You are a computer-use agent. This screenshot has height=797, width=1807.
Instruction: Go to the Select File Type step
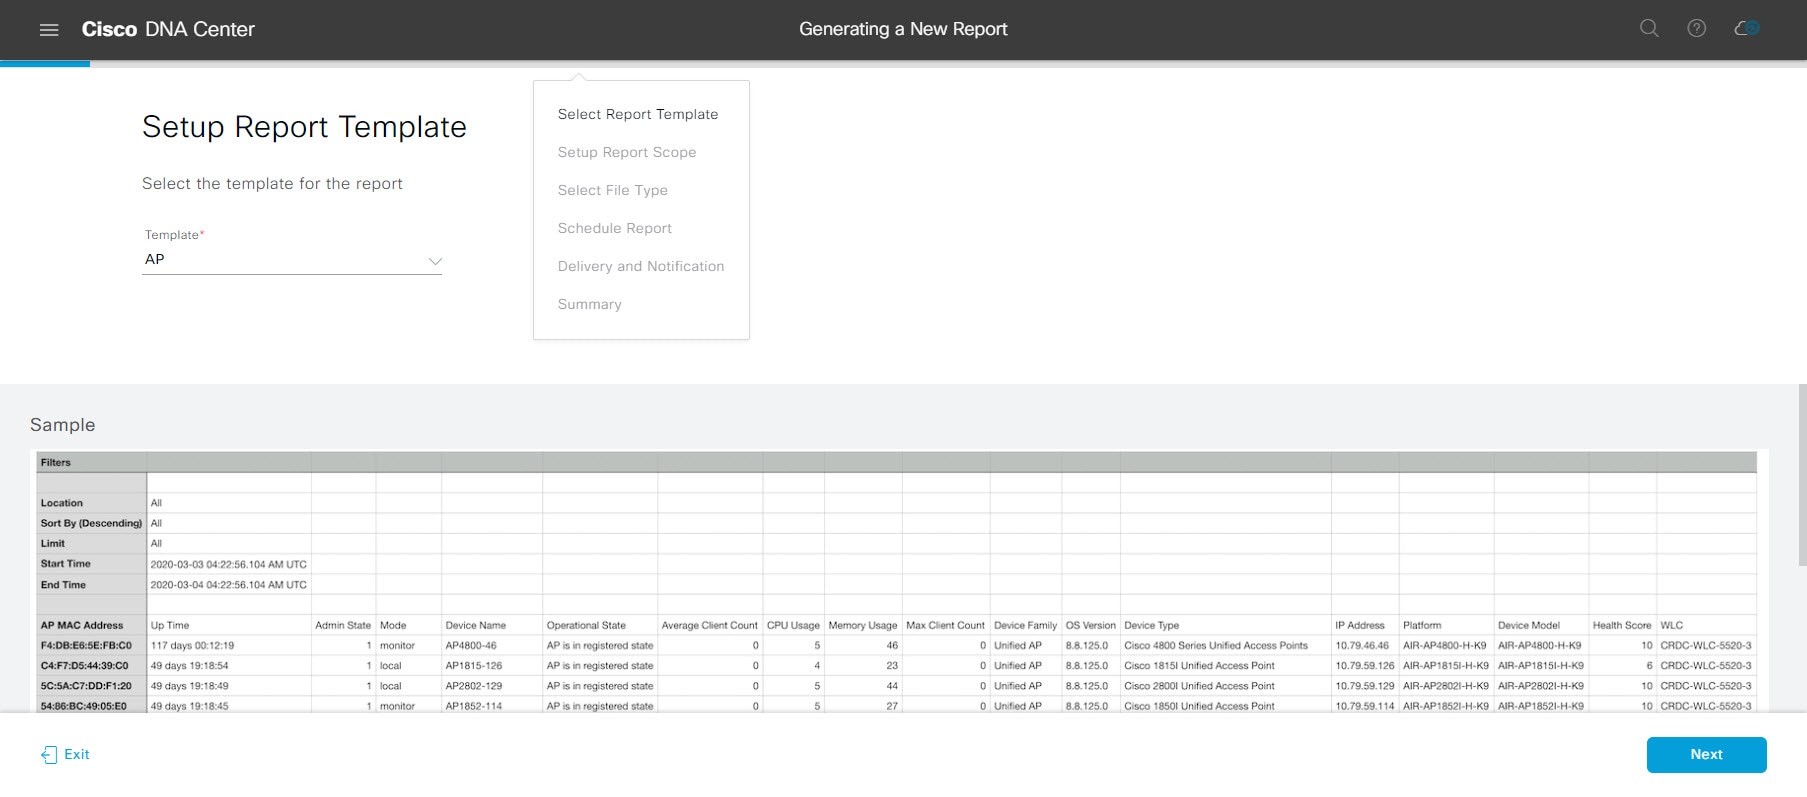pos(613,190)
